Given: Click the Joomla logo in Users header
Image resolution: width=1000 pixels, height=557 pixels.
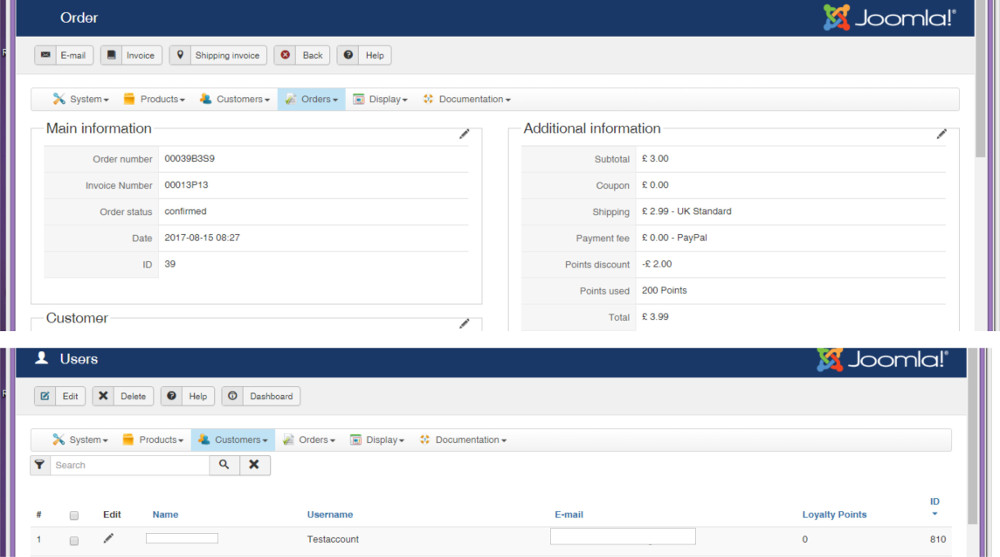Looking at the screenshot, I should 882,360.
